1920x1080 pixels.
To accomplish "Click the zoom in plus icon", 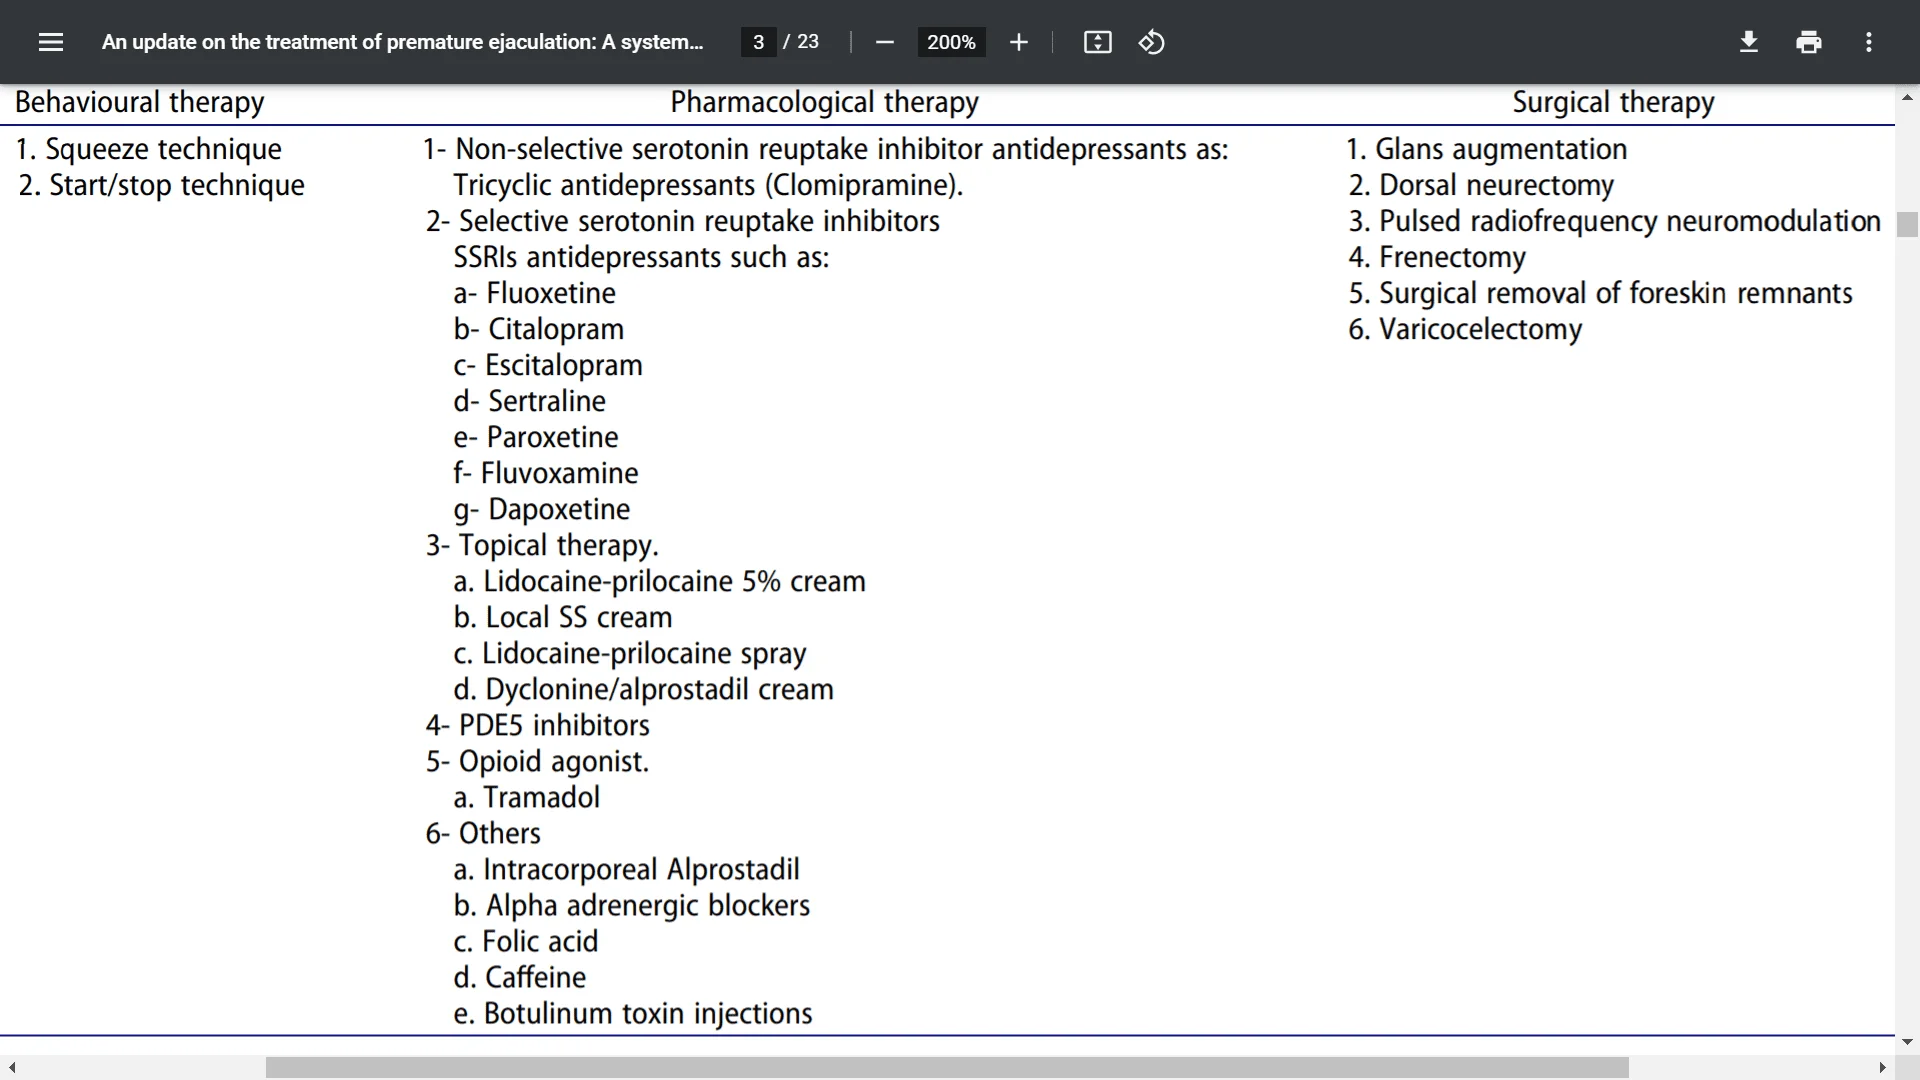I will tap(1018, 42).
